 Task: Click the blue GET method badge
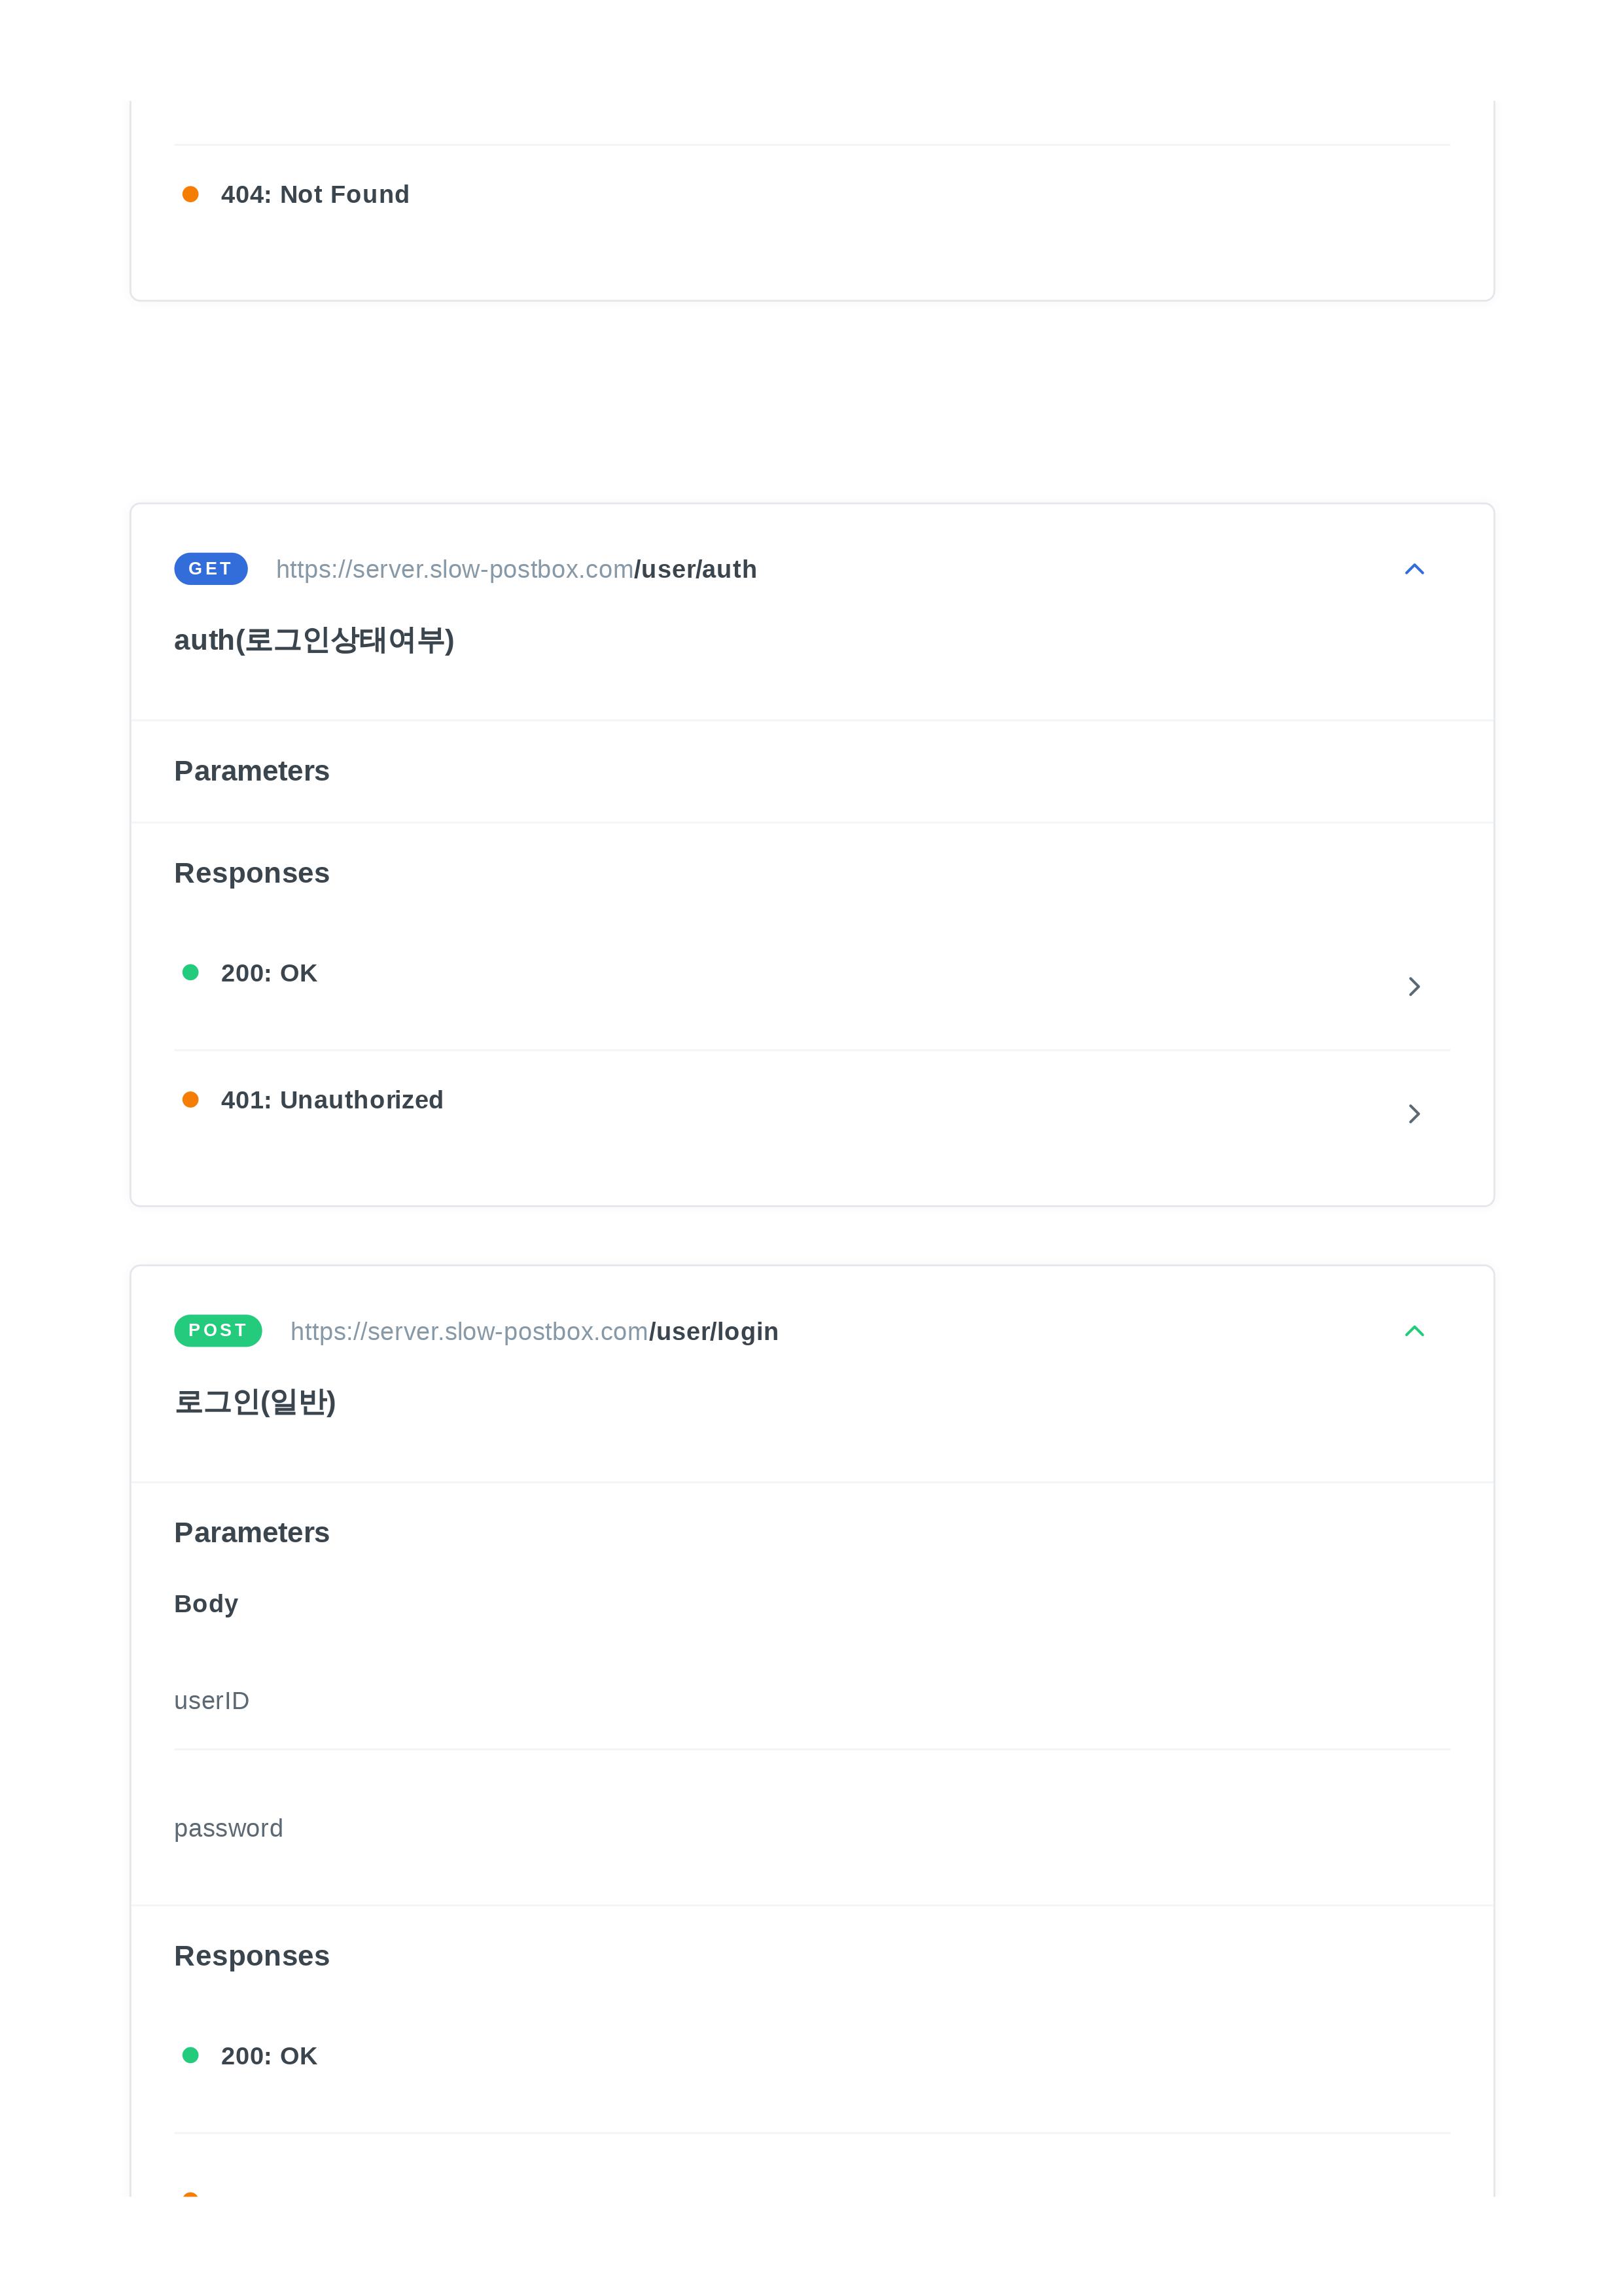tap(210, 569)
